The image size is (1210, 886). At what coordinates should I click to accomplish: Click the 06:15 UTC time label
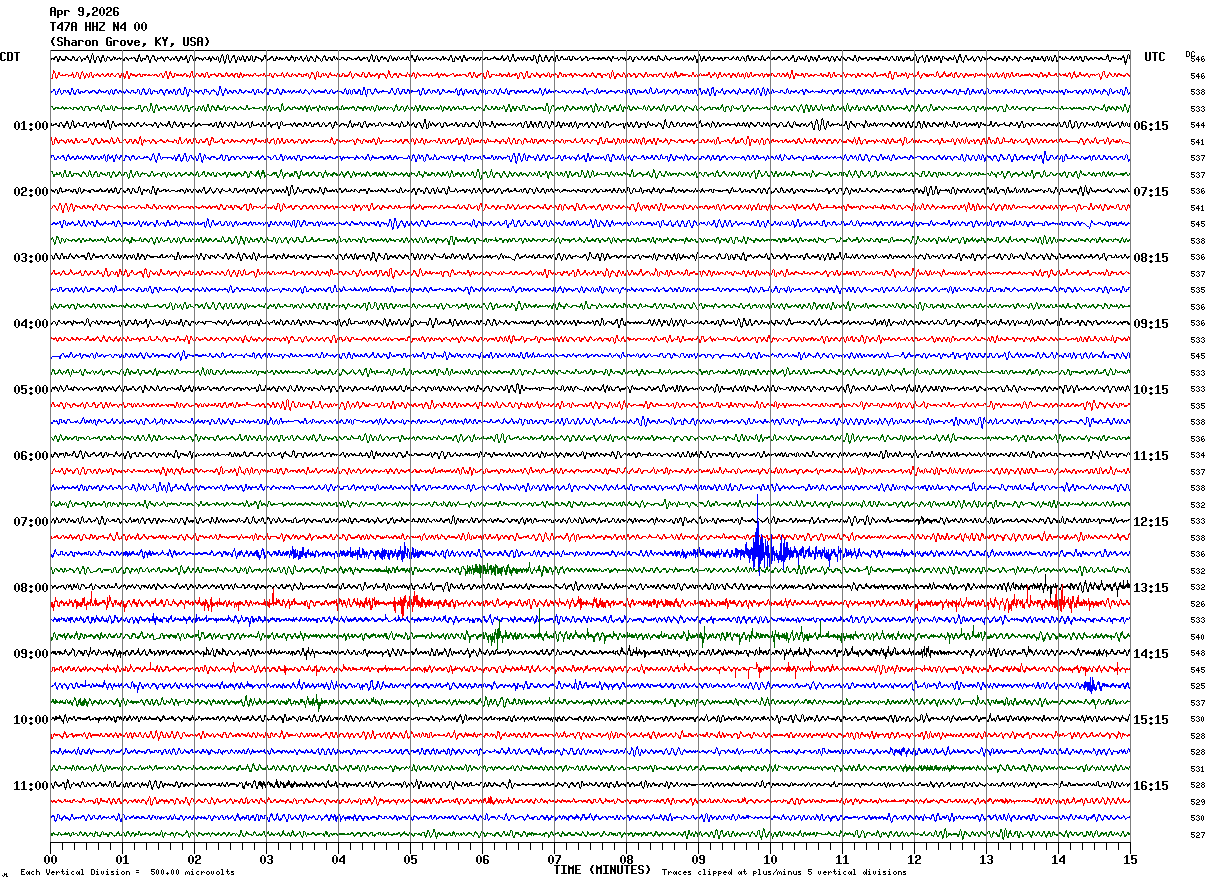pyautogui.click(x=1151, y=126)
